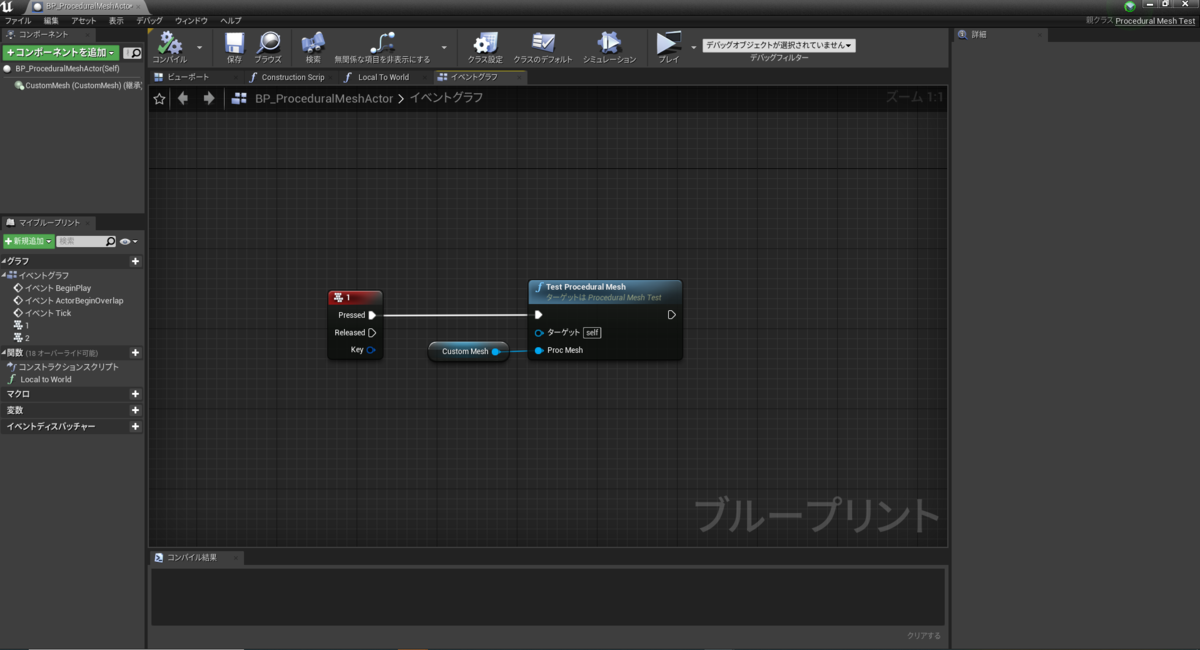Viewport: 1200px width, 650px height.
Task: Add a new graph with the グラフ plus icon
Action: pyautogui.click(x=135, y=261)
